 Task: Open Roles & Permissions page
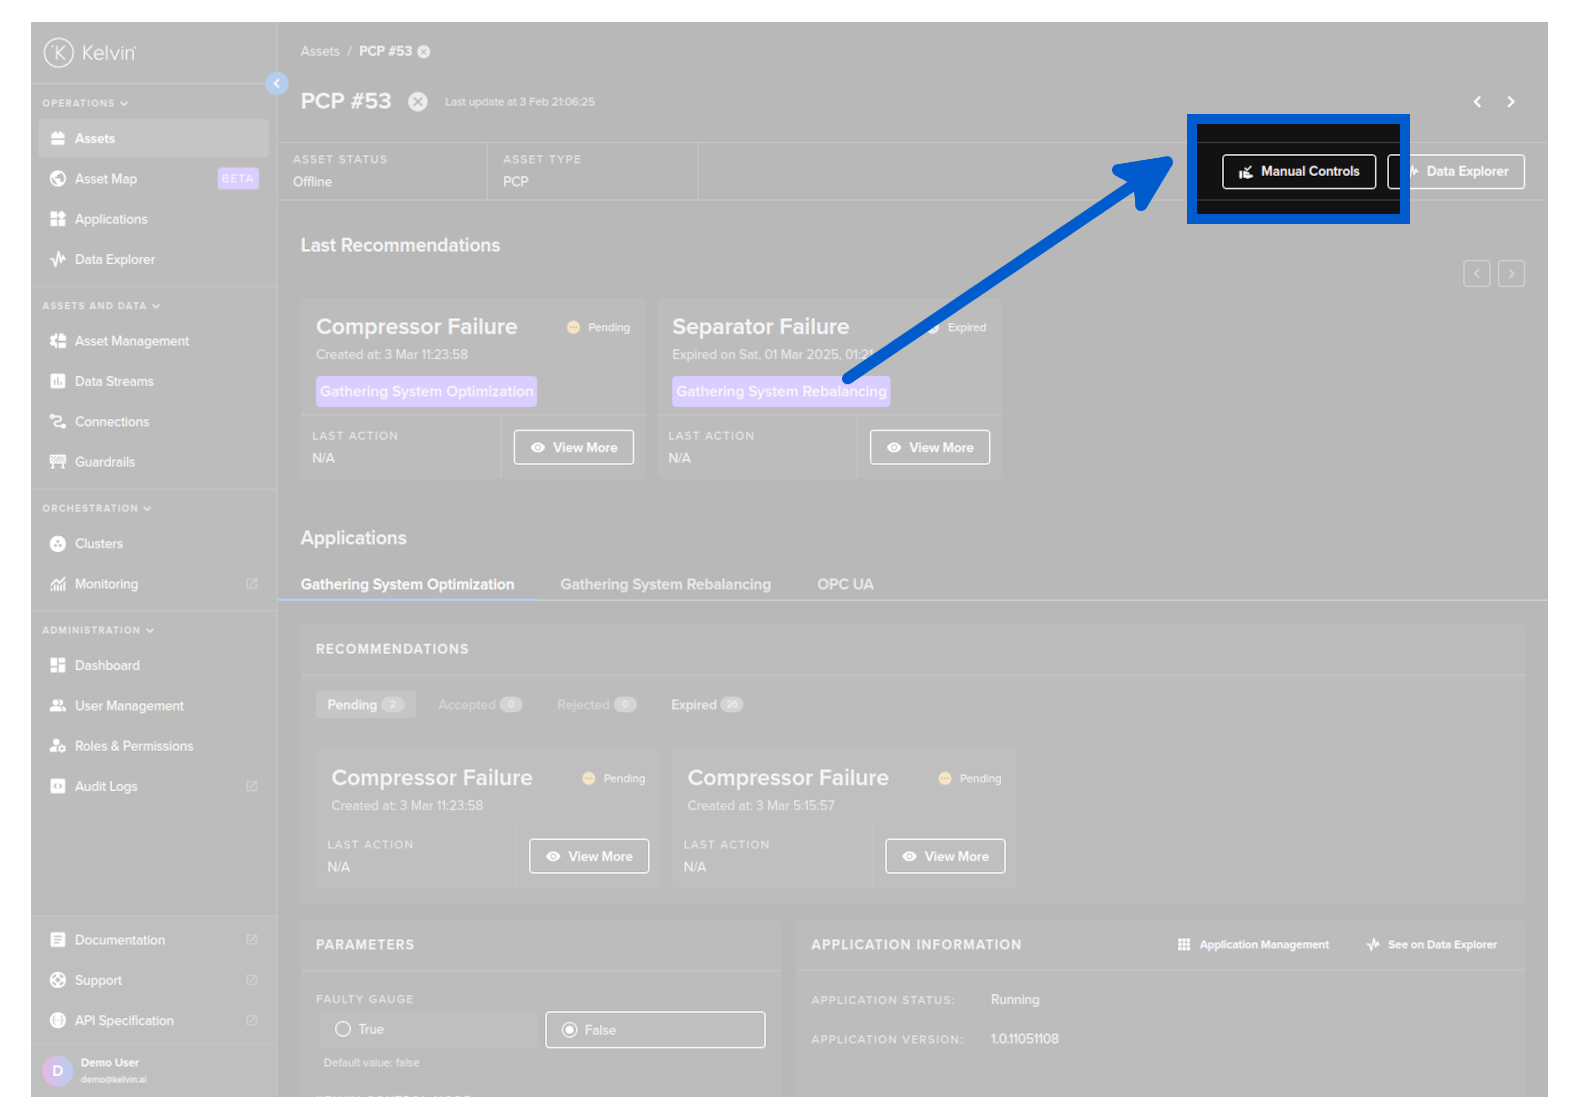pyautogui.click(x=133, y=746)
